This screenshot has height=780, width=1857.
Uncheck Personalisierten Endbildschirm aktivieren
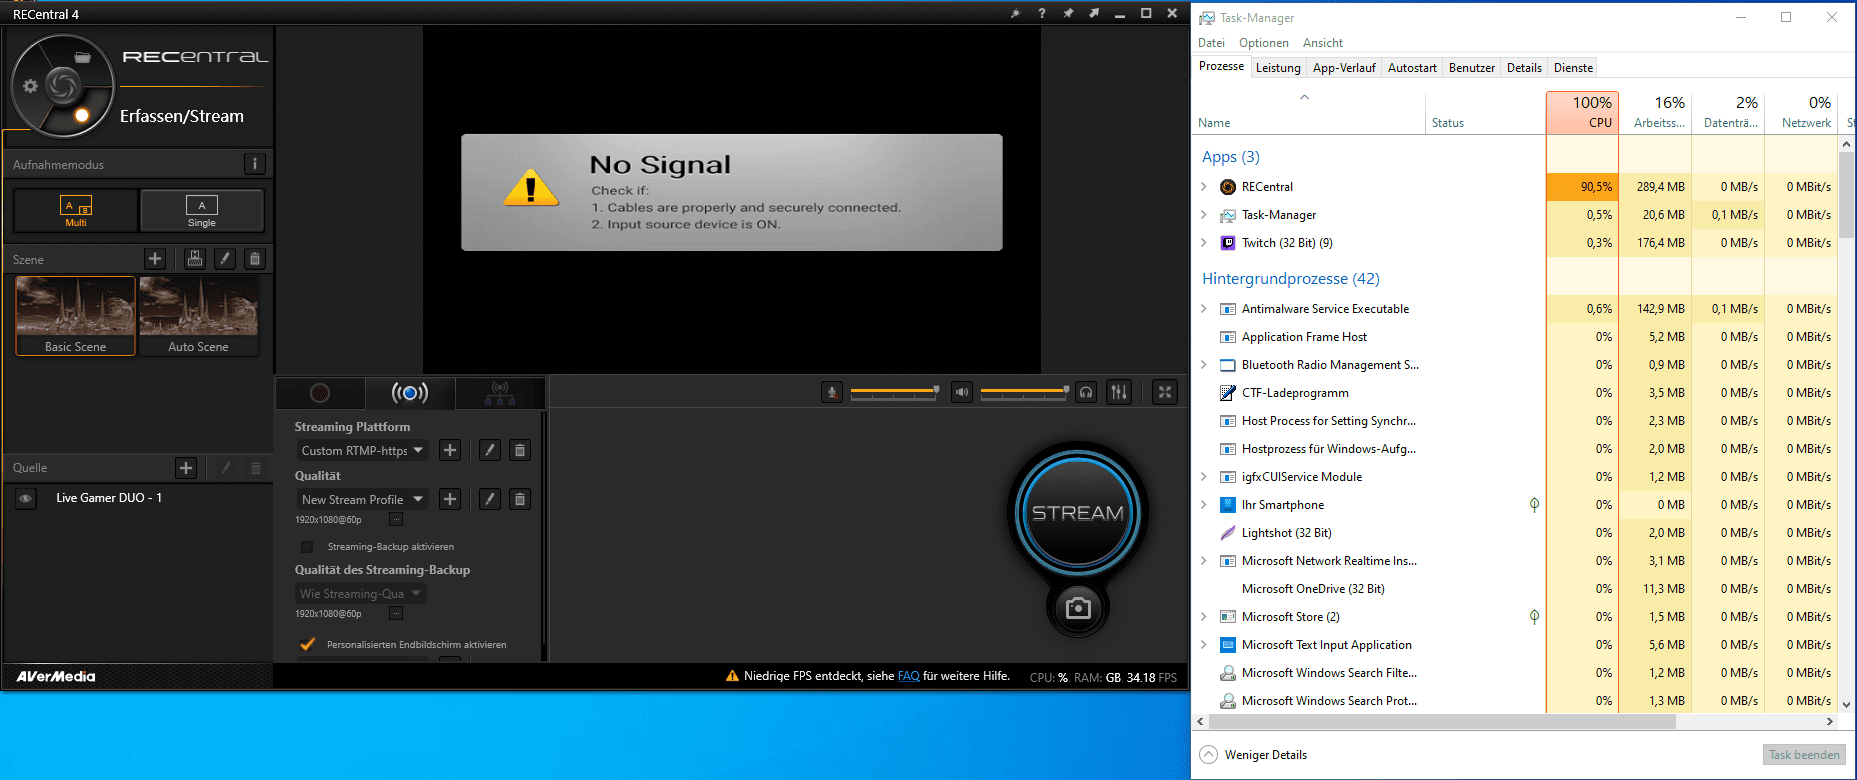pyautogui.click(x=308, y=644)
